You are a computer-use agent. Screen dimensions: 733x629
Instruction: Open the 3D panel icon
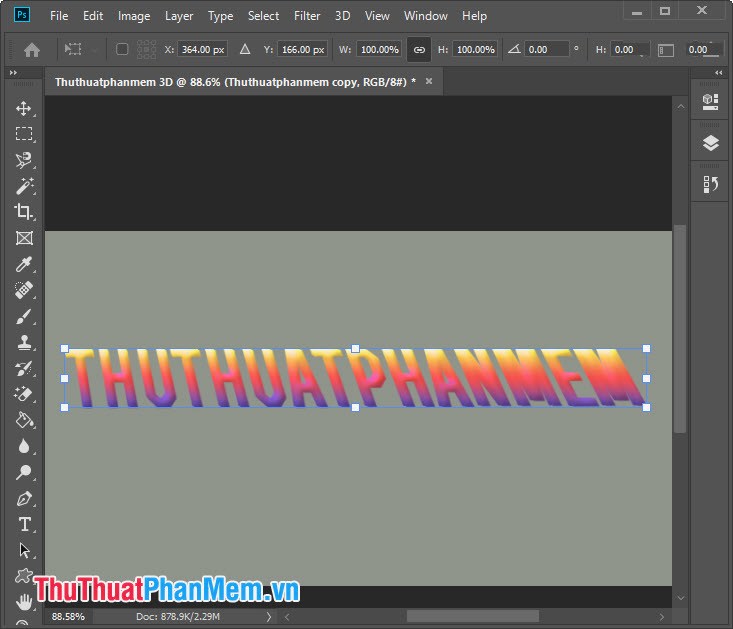pos(710,101)
